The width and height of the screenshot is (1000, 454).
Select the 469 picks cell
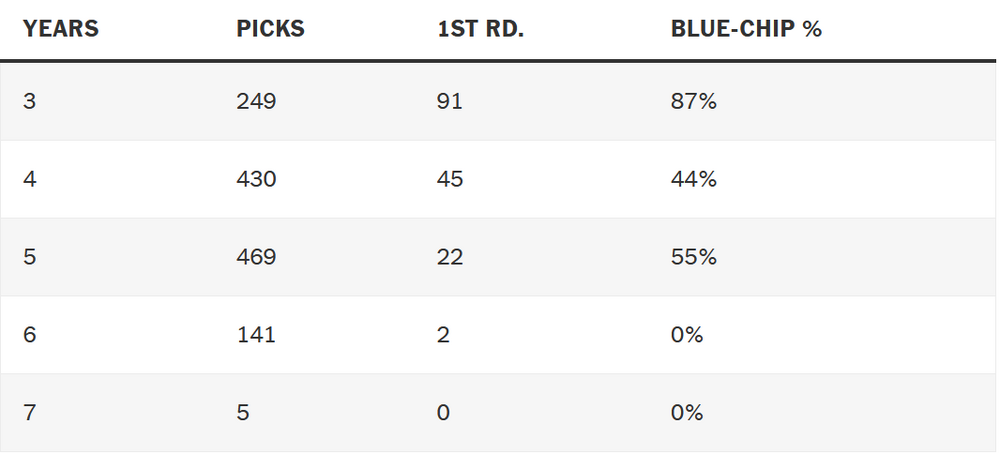[x=256, y=257]
